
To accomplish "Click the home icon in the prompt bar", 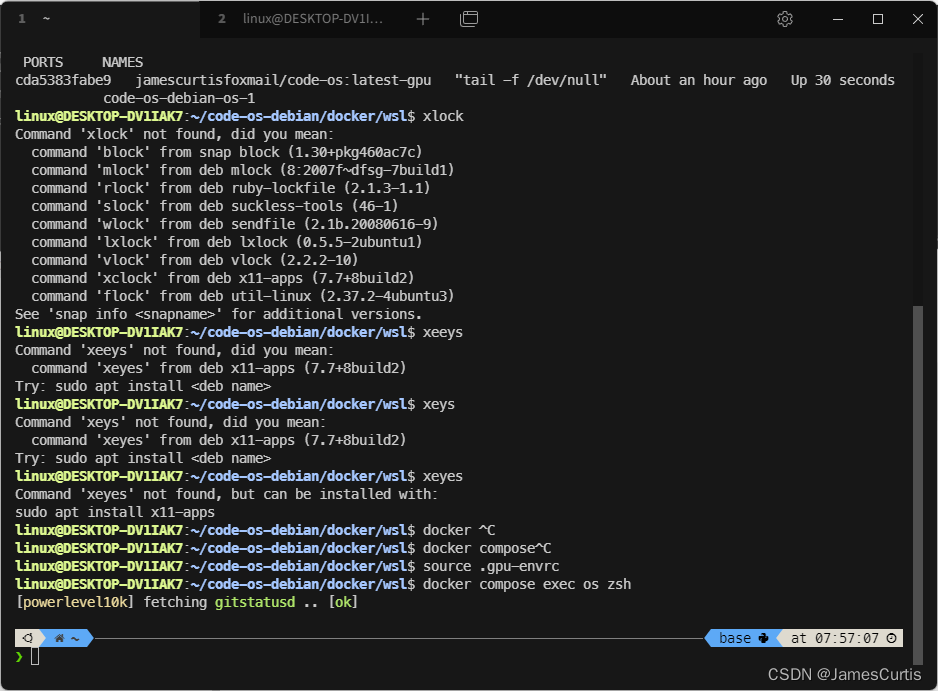I will (59, 638).
